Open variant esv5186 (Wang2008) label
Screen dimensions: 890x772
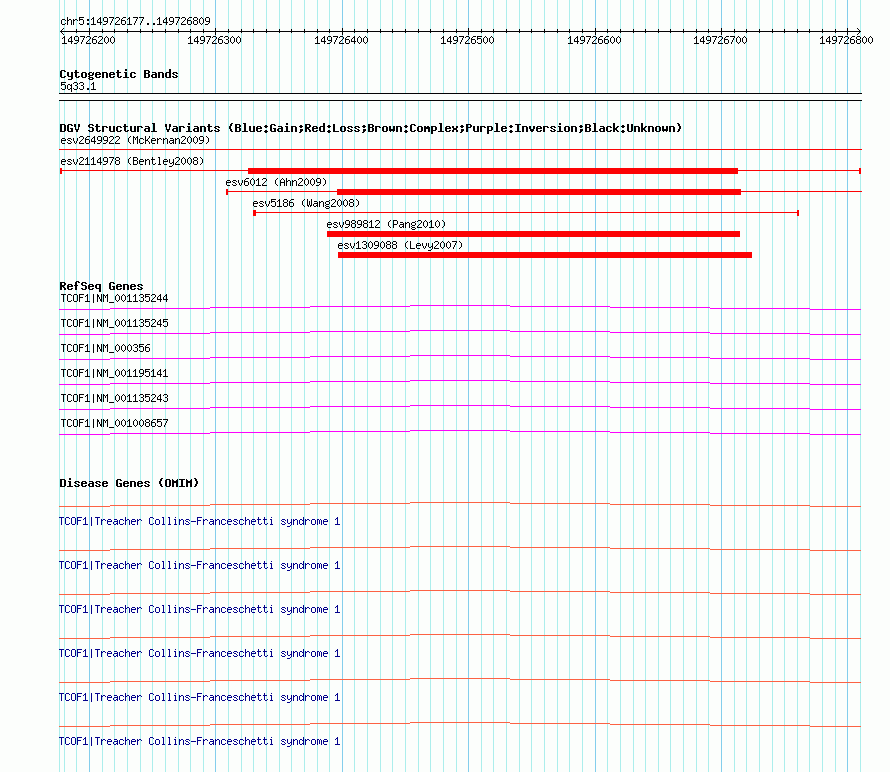point(306,203)
